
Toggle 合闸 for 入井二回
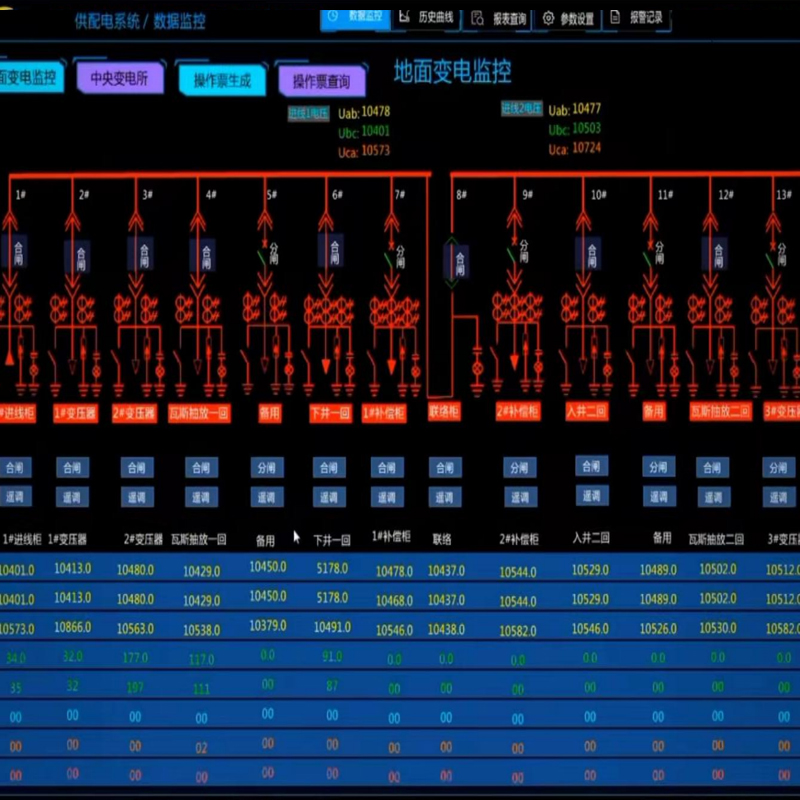(591, 466)
